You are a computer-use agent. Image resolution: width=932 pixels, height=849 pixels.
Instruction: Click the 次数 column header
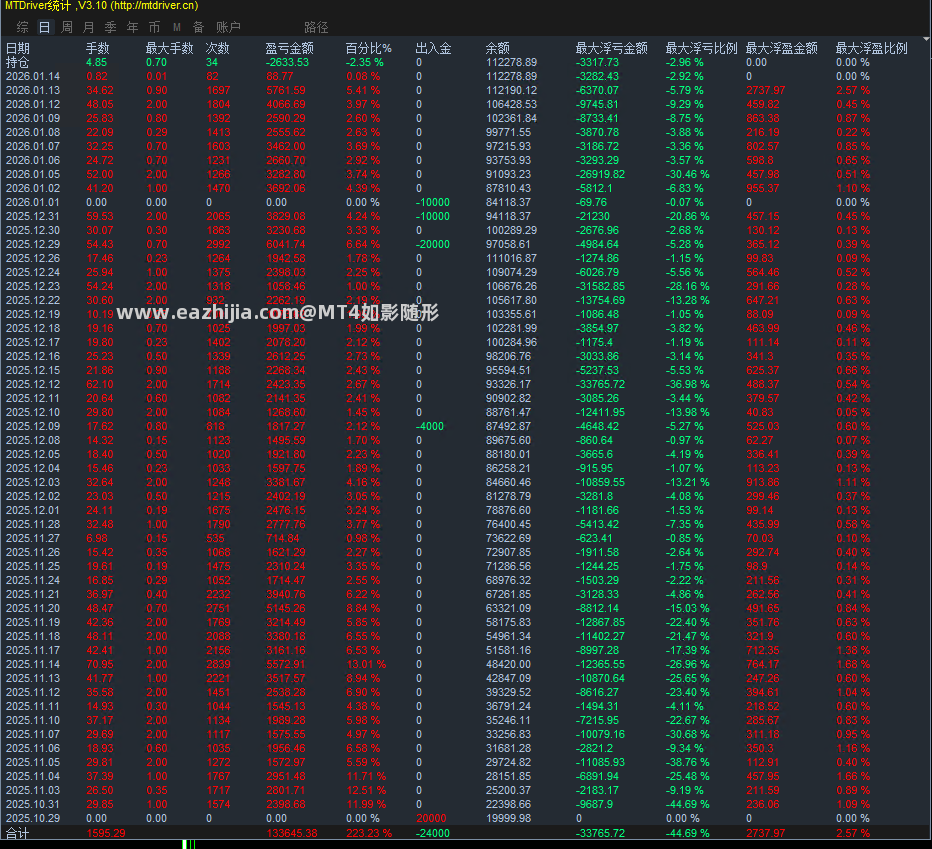tap(218, 48)
